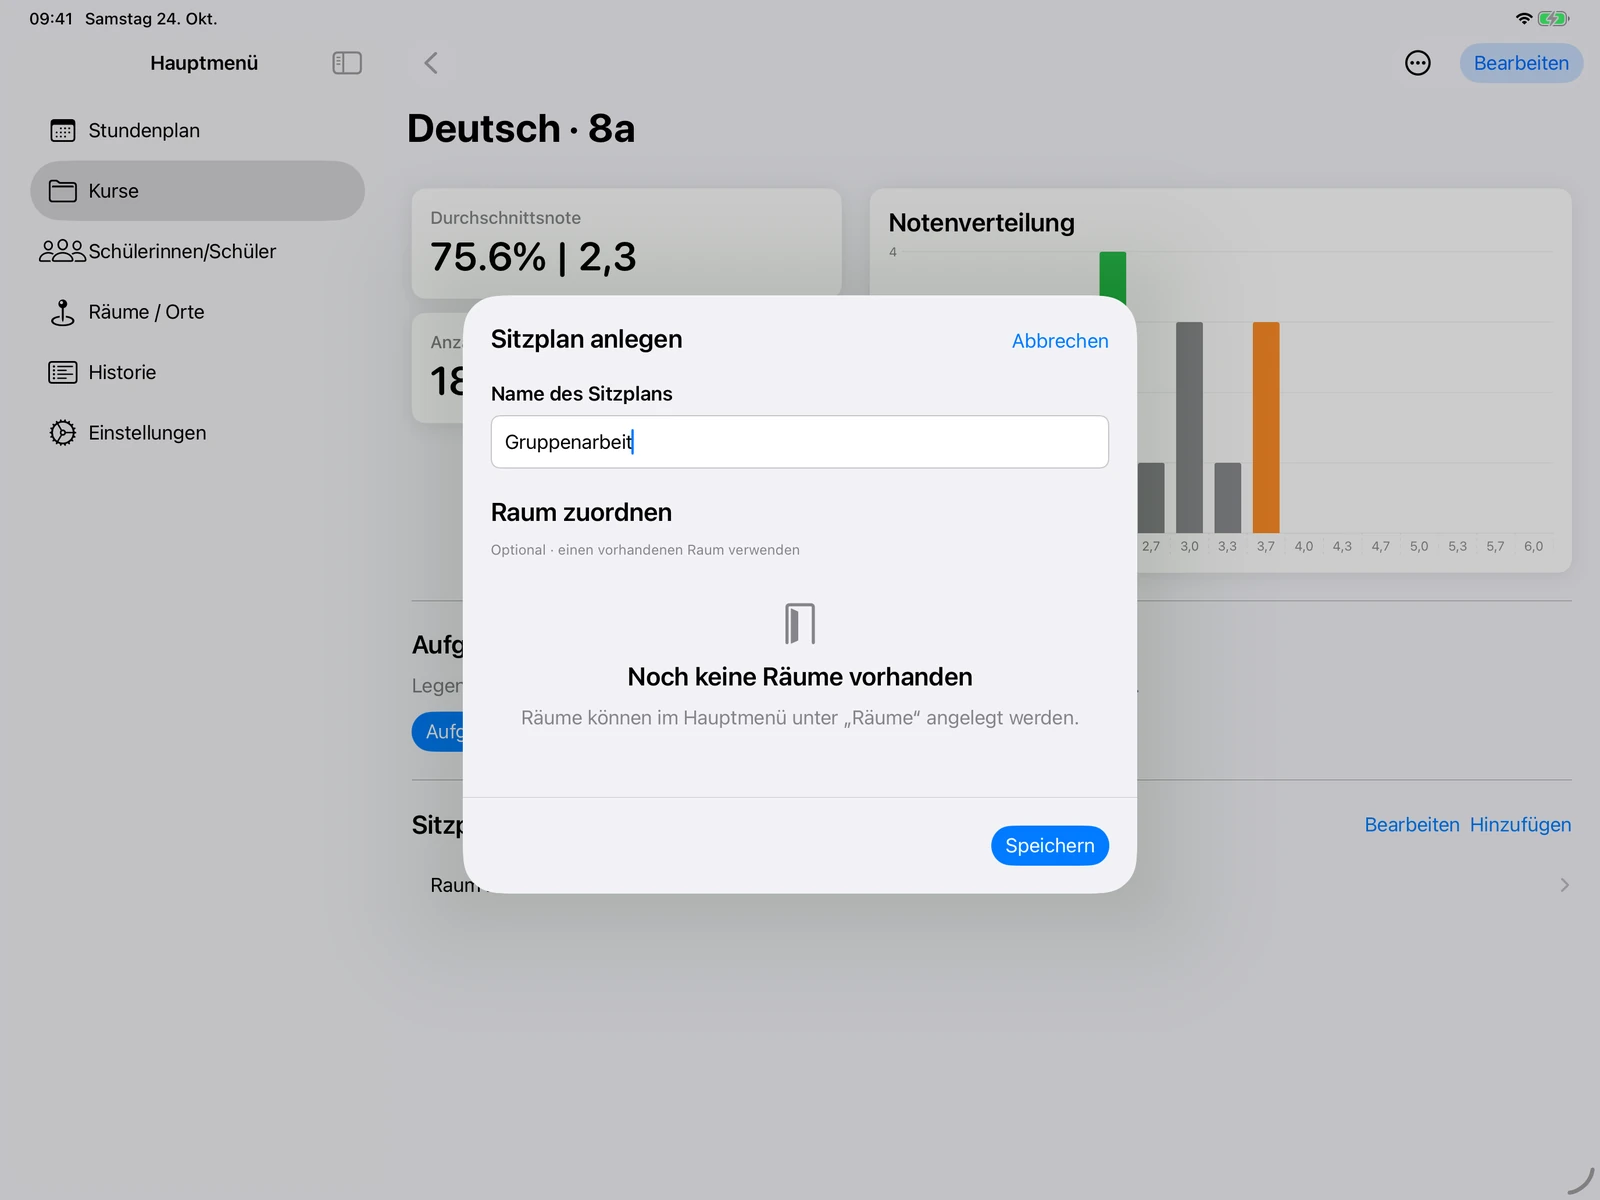The height and width of the screenshot is (1200, 1600).
Task: Click the Noch keine Räume vorhanden text
Action: (x=800, y=677)
